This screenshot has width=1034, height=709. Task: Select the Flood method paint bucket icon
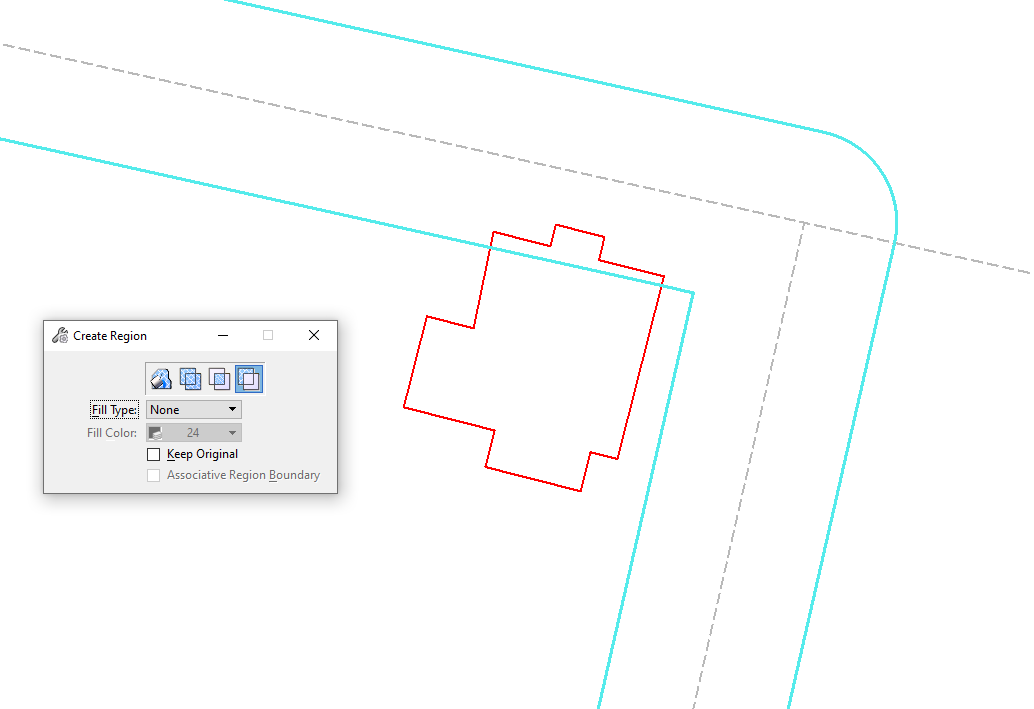click(x=160, y=379)
